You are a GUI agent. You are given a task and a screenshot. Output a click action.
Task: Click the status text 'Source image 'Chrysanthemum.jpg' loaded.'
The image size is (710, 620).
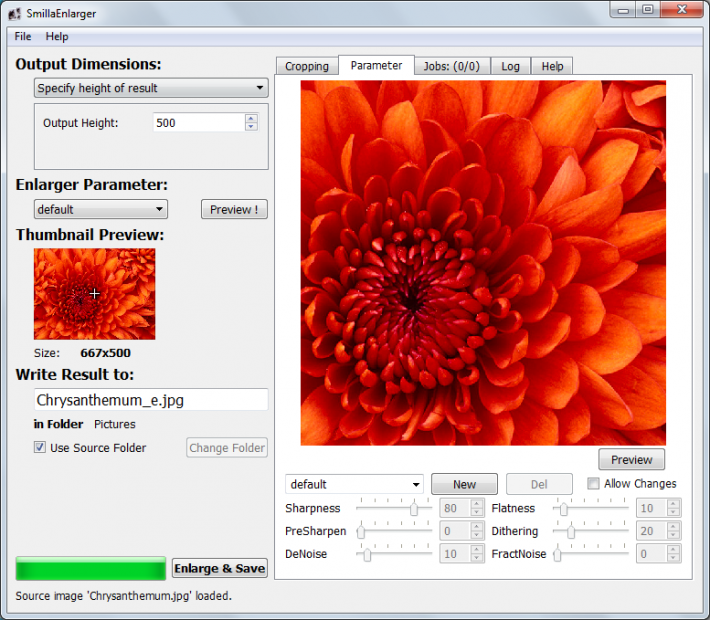124,596
